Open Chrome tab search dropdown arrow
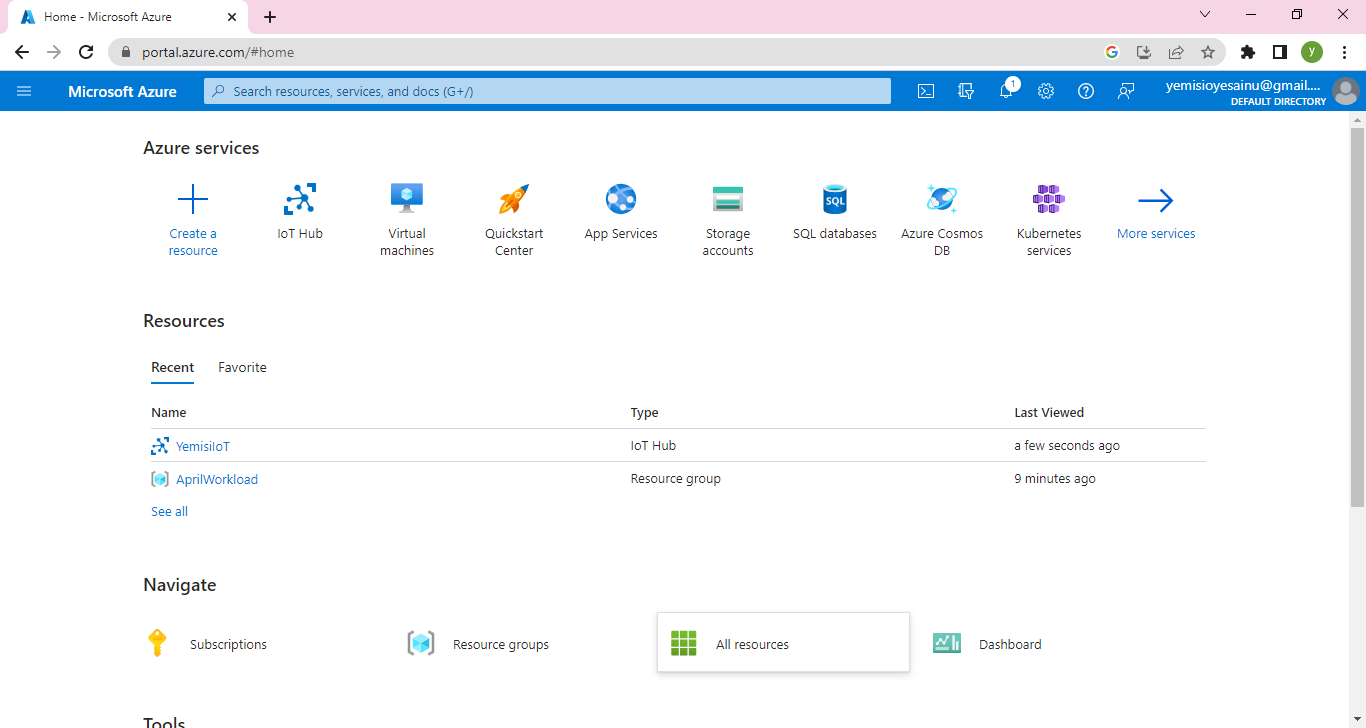1366x728 pixels. (1205, 15)
